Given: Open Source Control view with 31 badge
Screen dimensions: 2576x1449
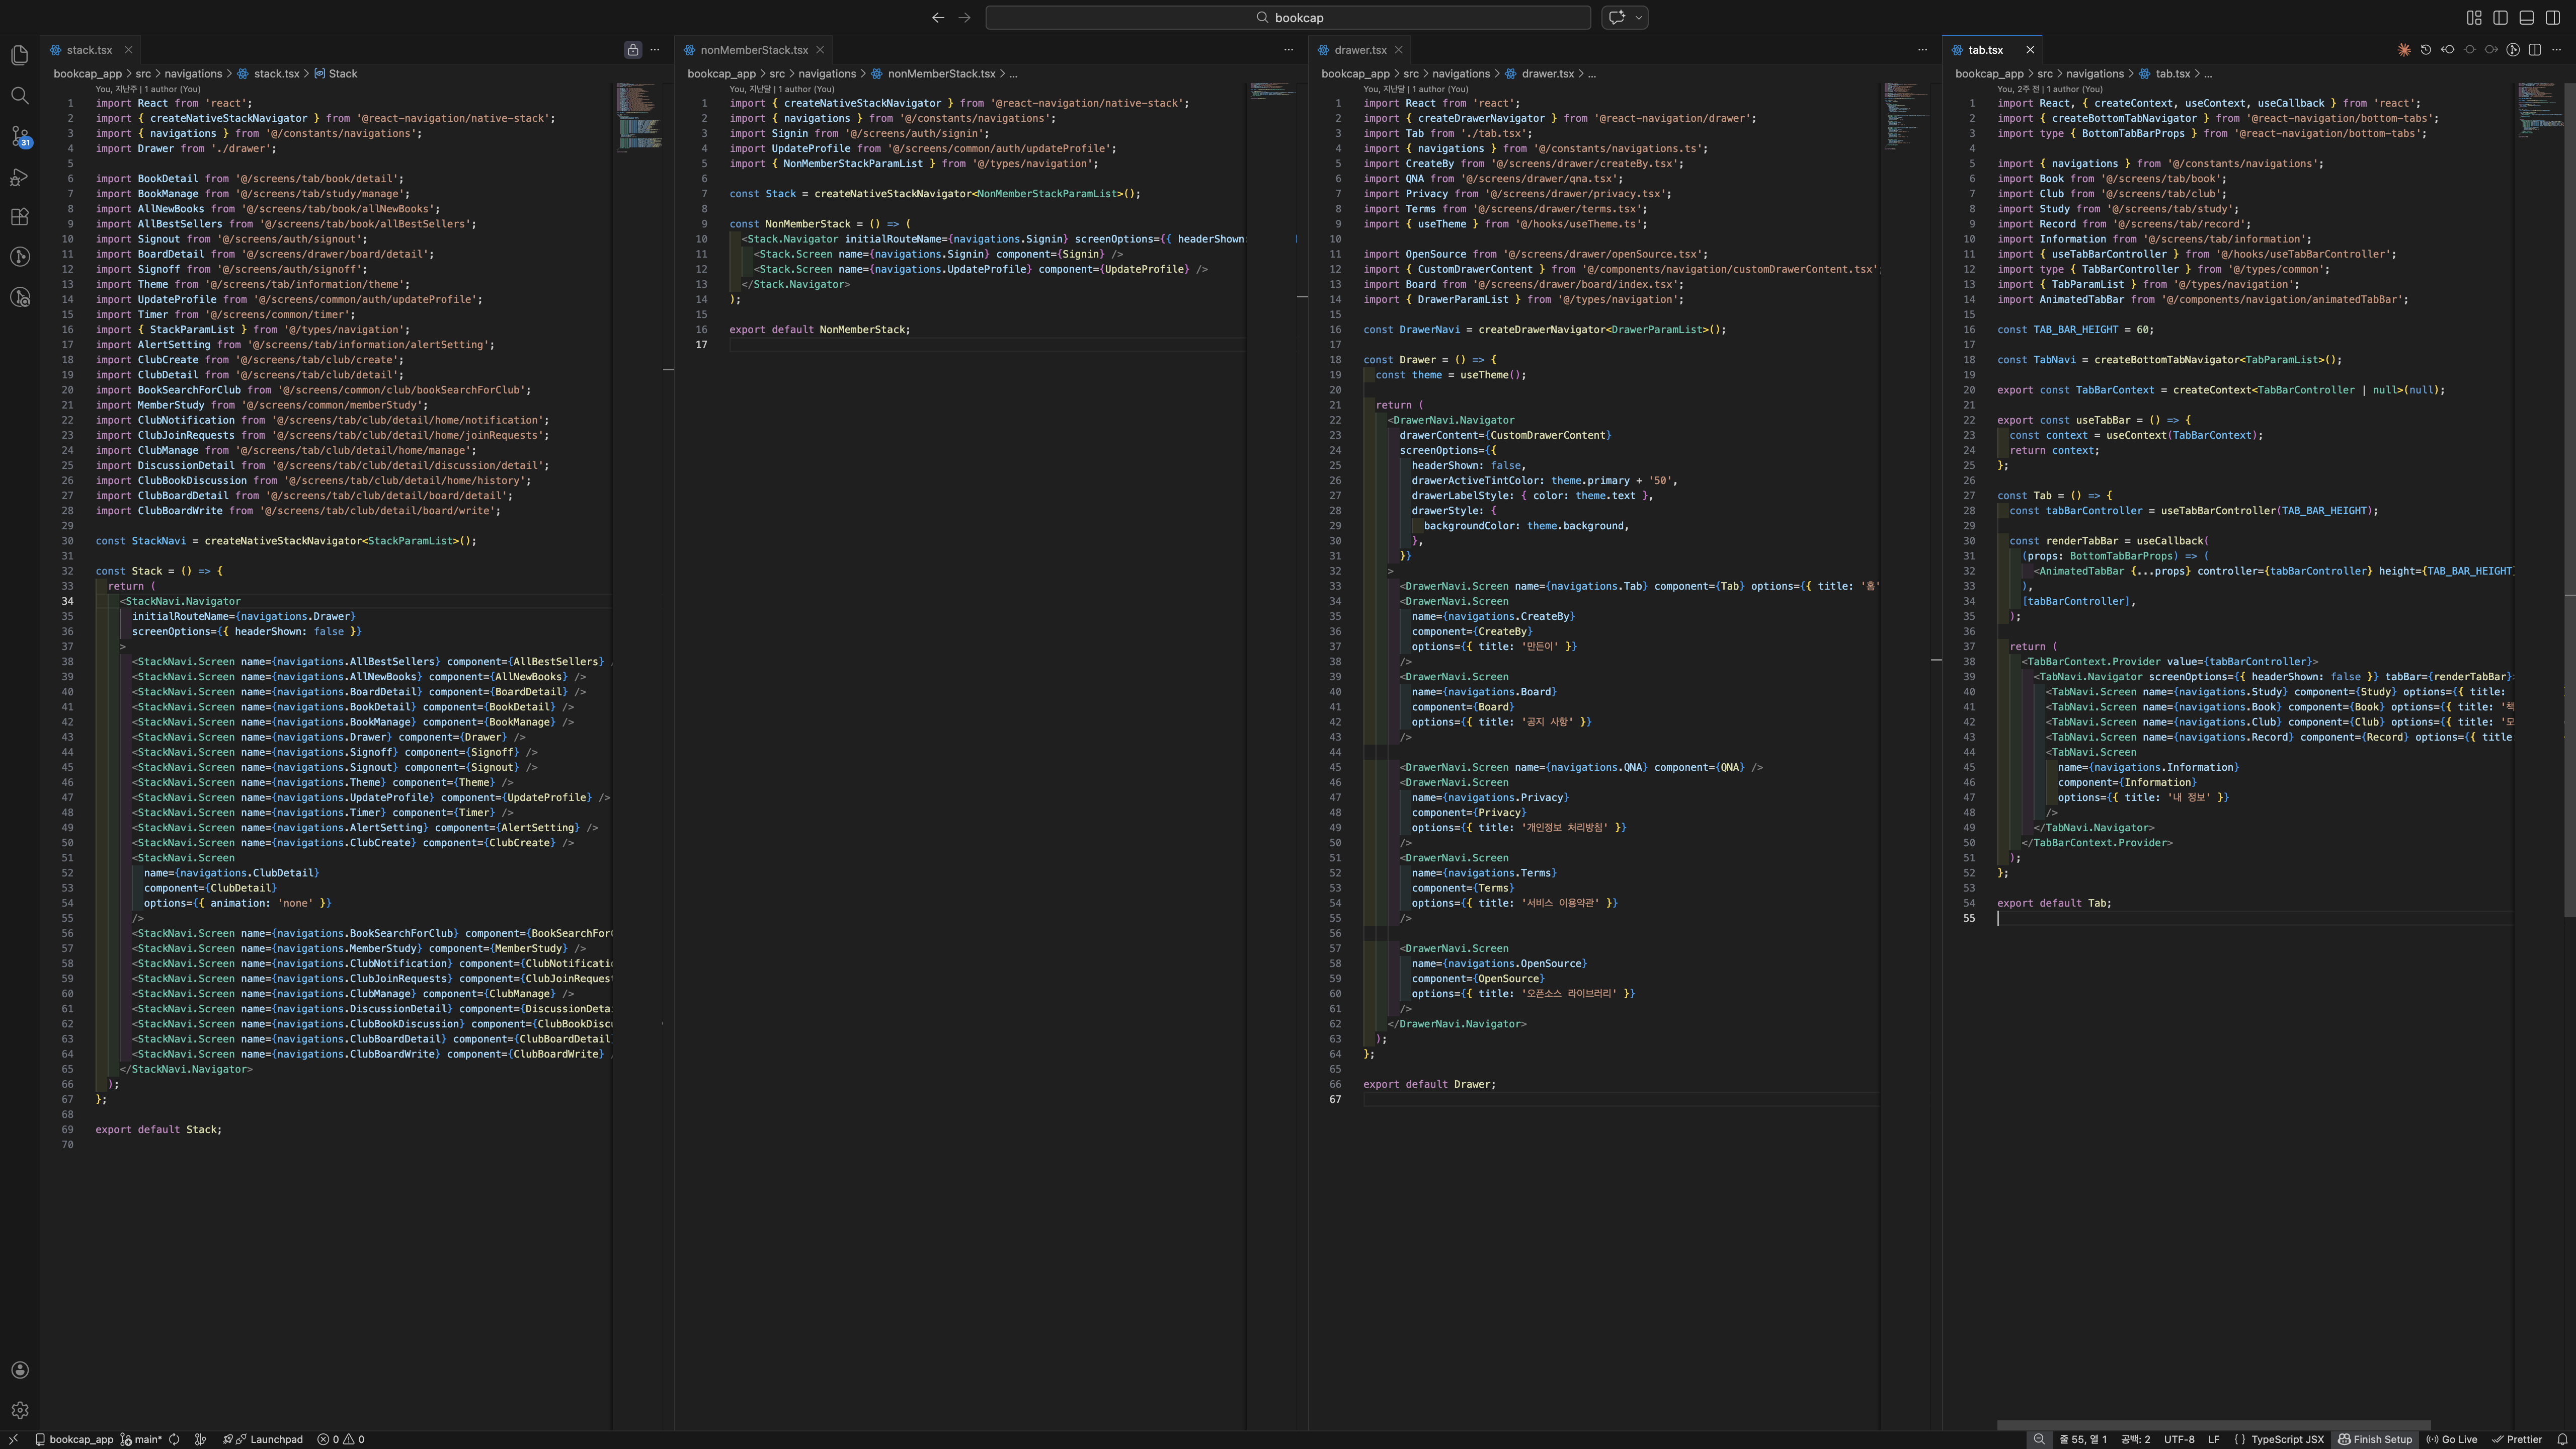Looking at the screenshot, I should click(19, 136).
